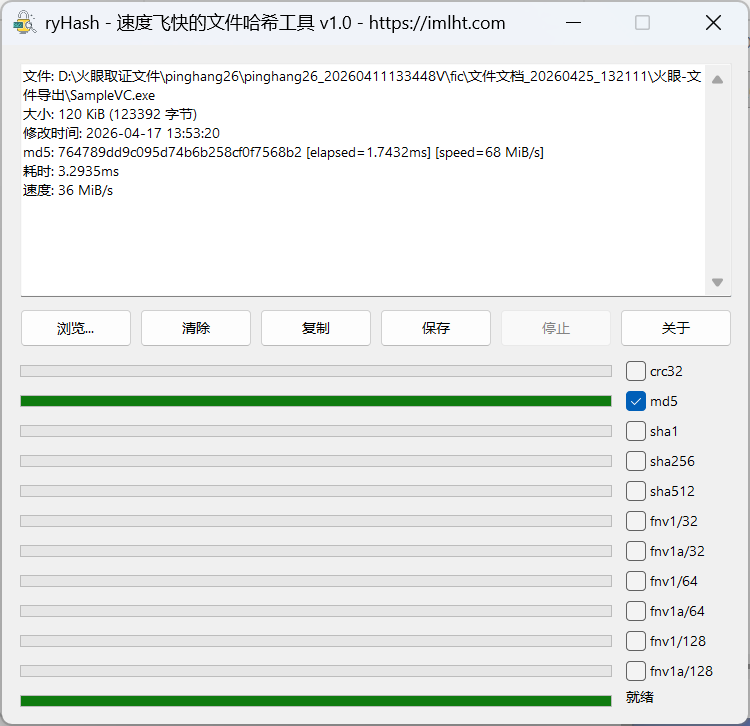Enable the fnv1a/64 checkbox
Viewport: 750px width, 726px height.
[636, 611]
